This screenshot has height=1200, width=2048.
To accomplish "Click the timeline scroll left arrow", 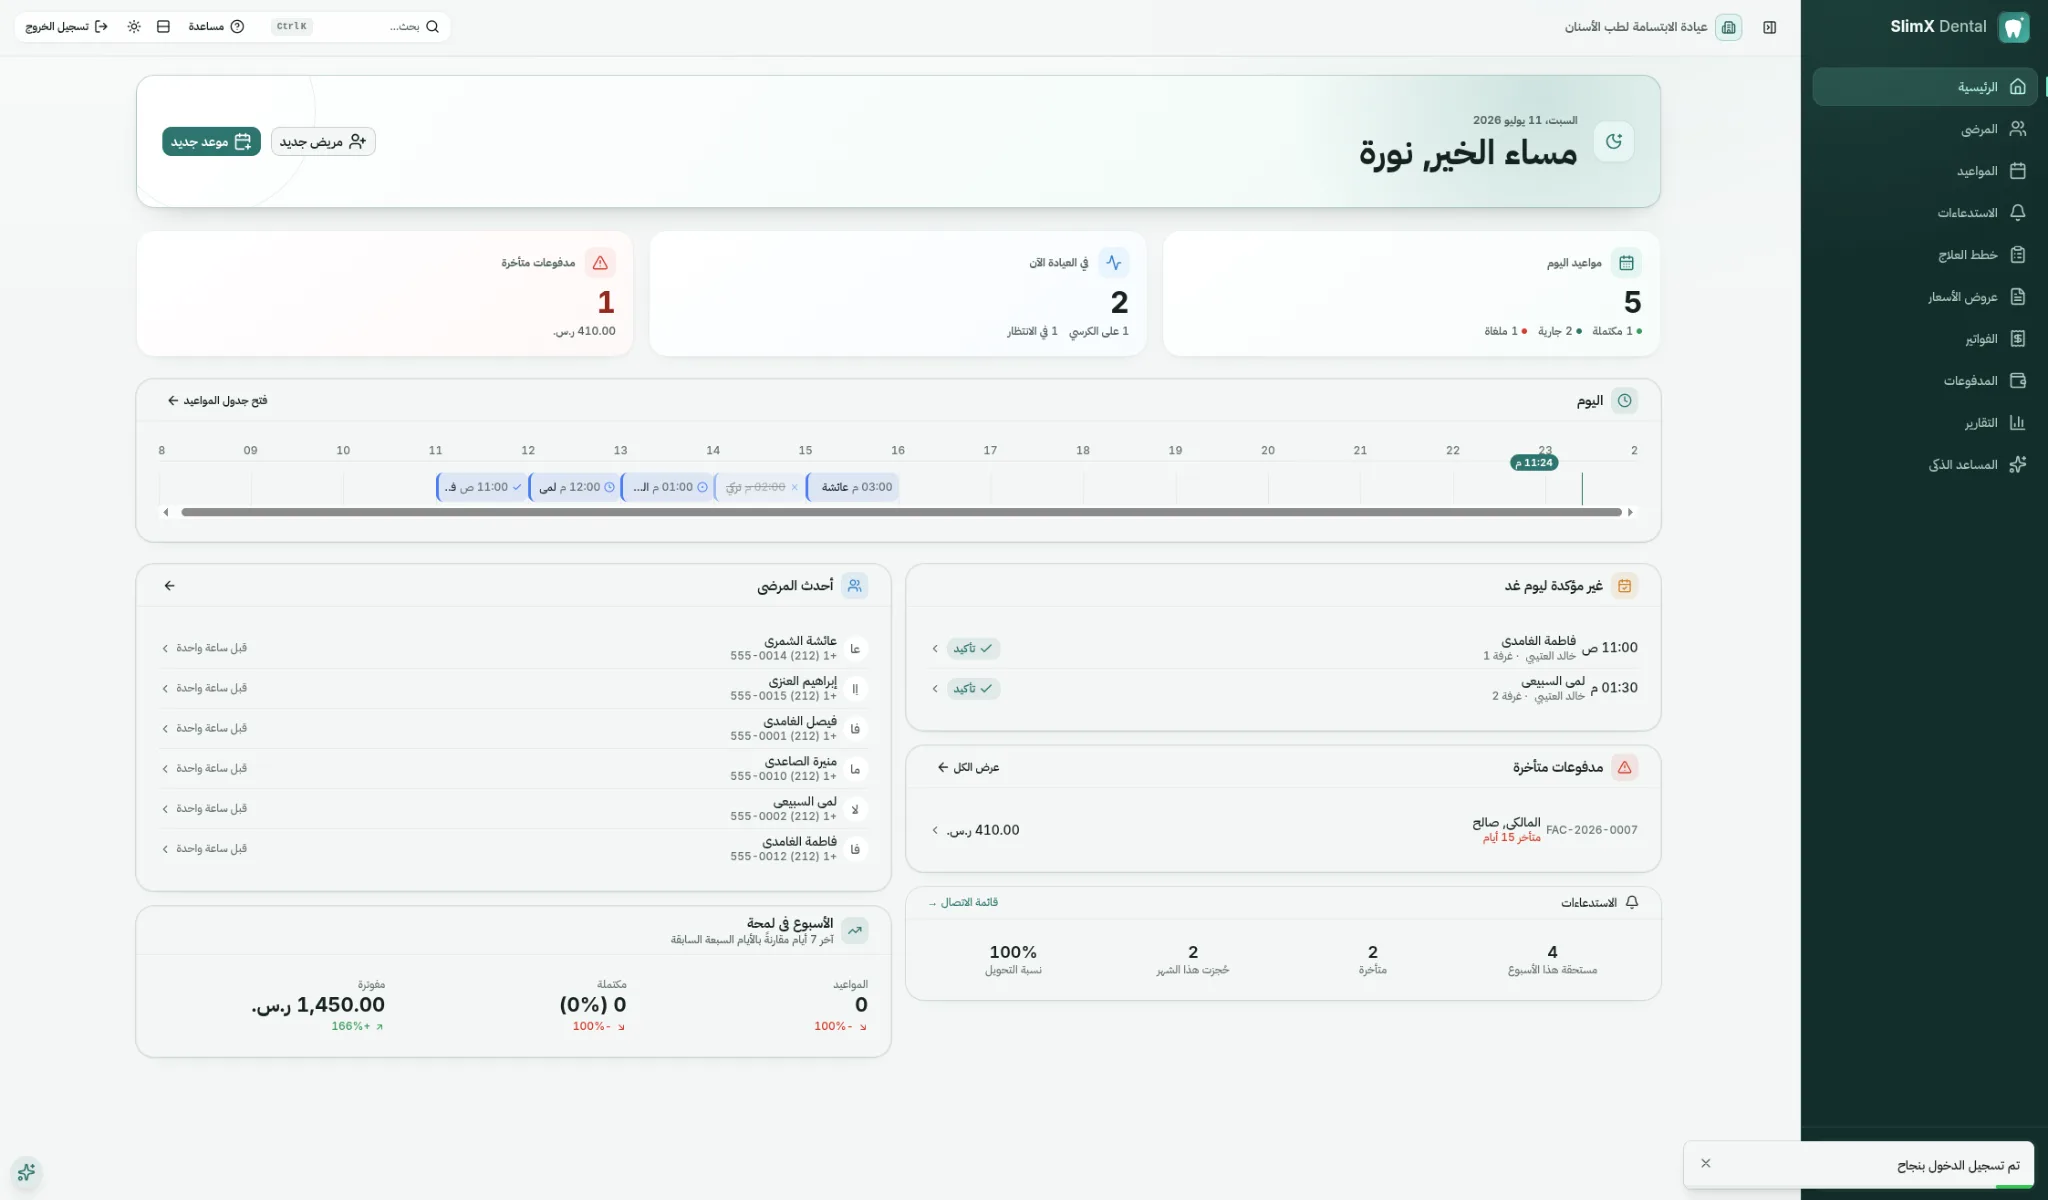I will 166,512.
